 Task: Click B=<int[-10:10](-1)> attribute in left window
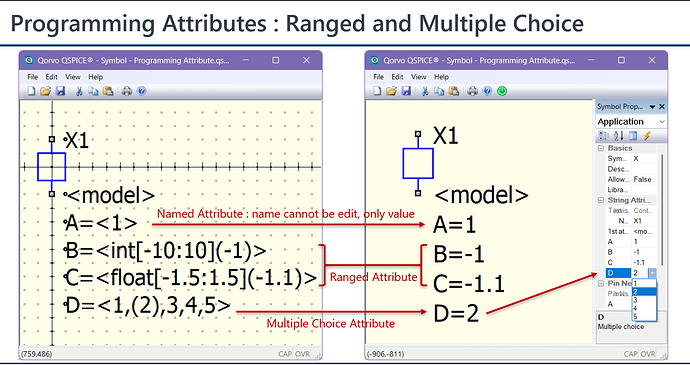point(166,251)
